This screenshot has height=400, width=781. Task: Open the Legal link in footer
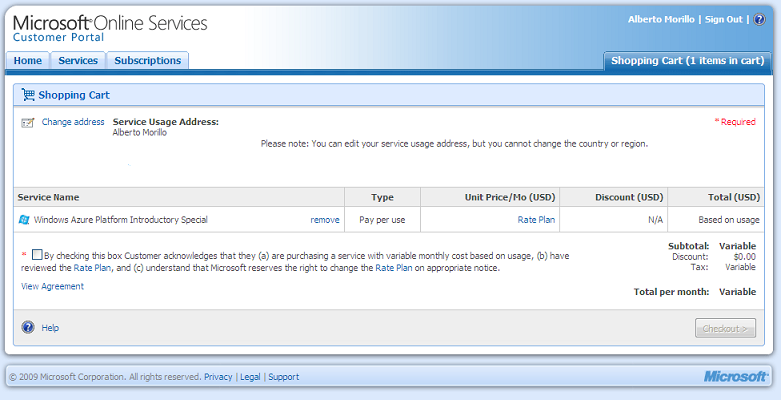pyautogui.click(x=250, y=377)
